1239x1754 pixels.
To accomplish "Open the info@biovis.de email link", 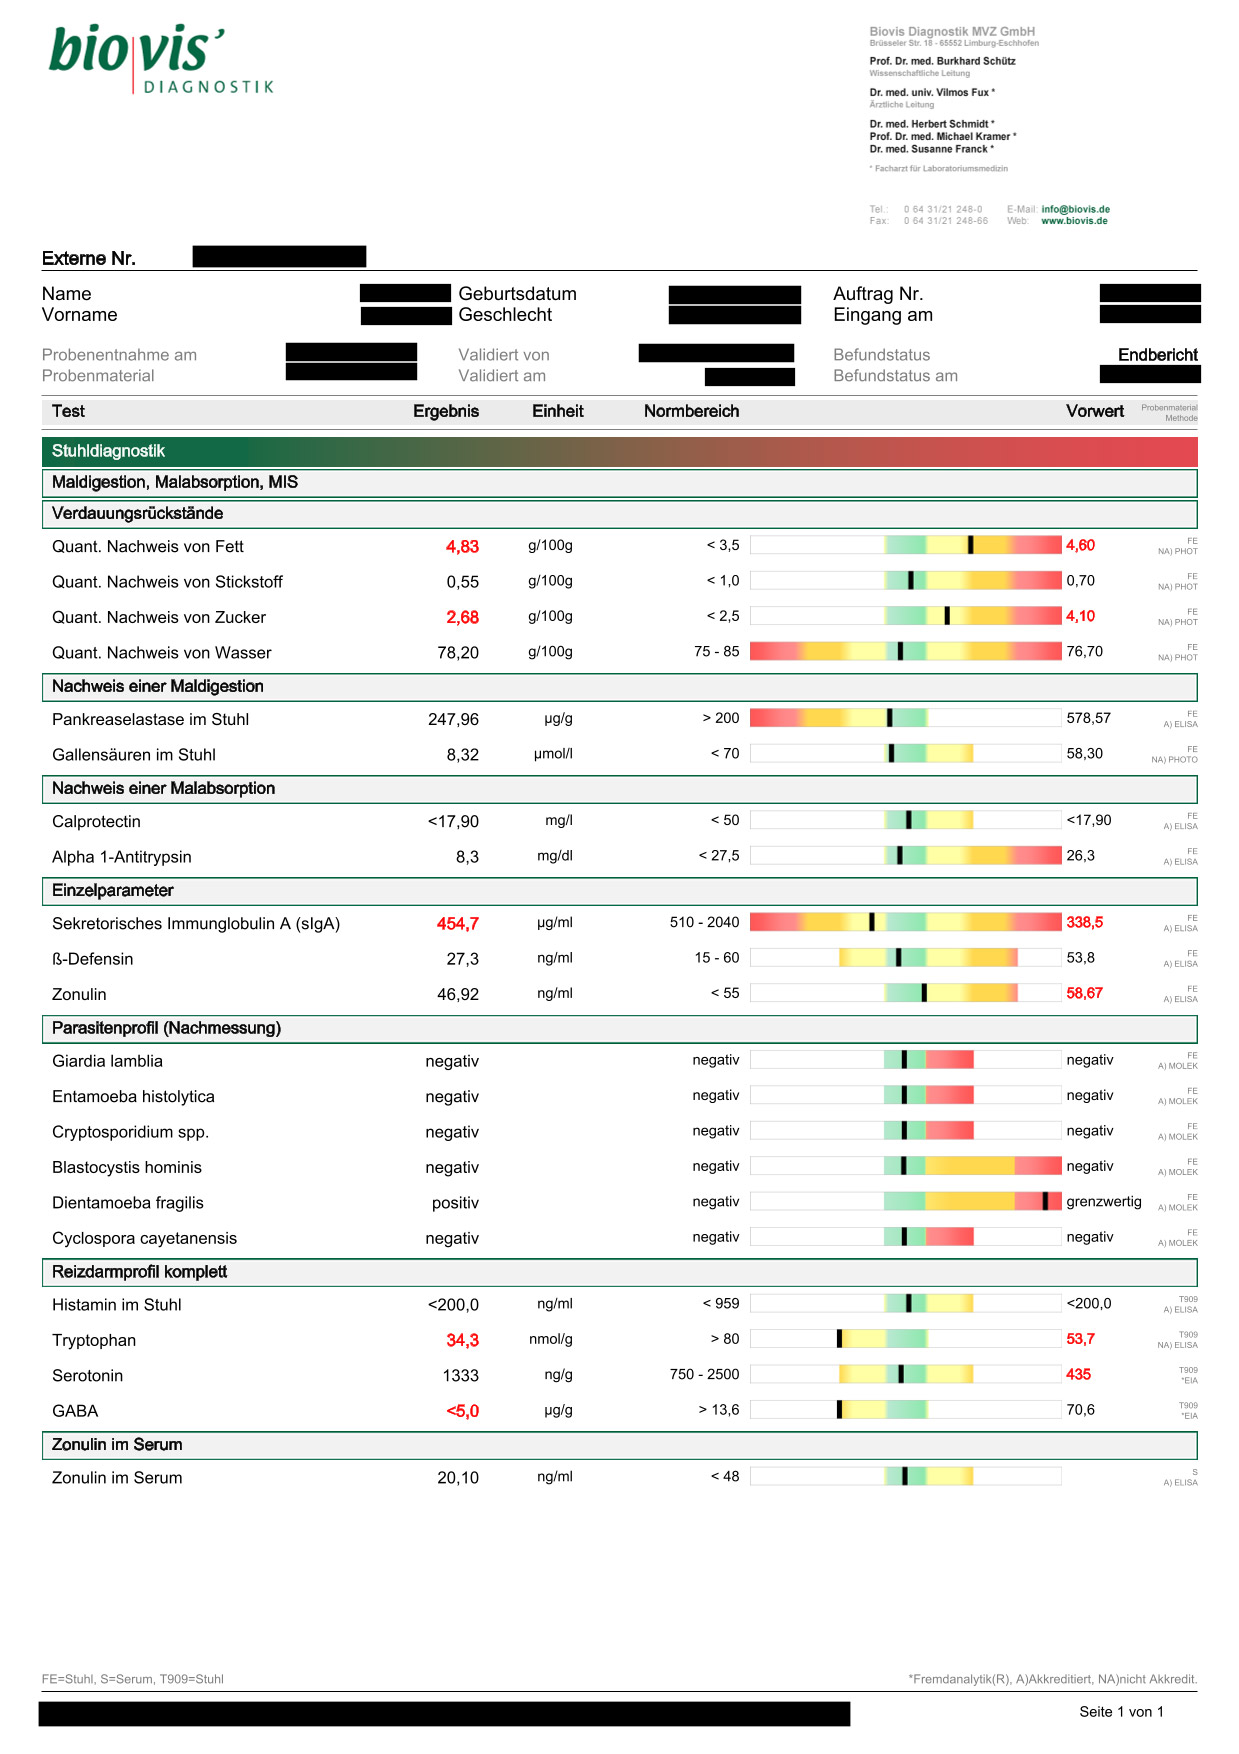I will point(1075,210).
